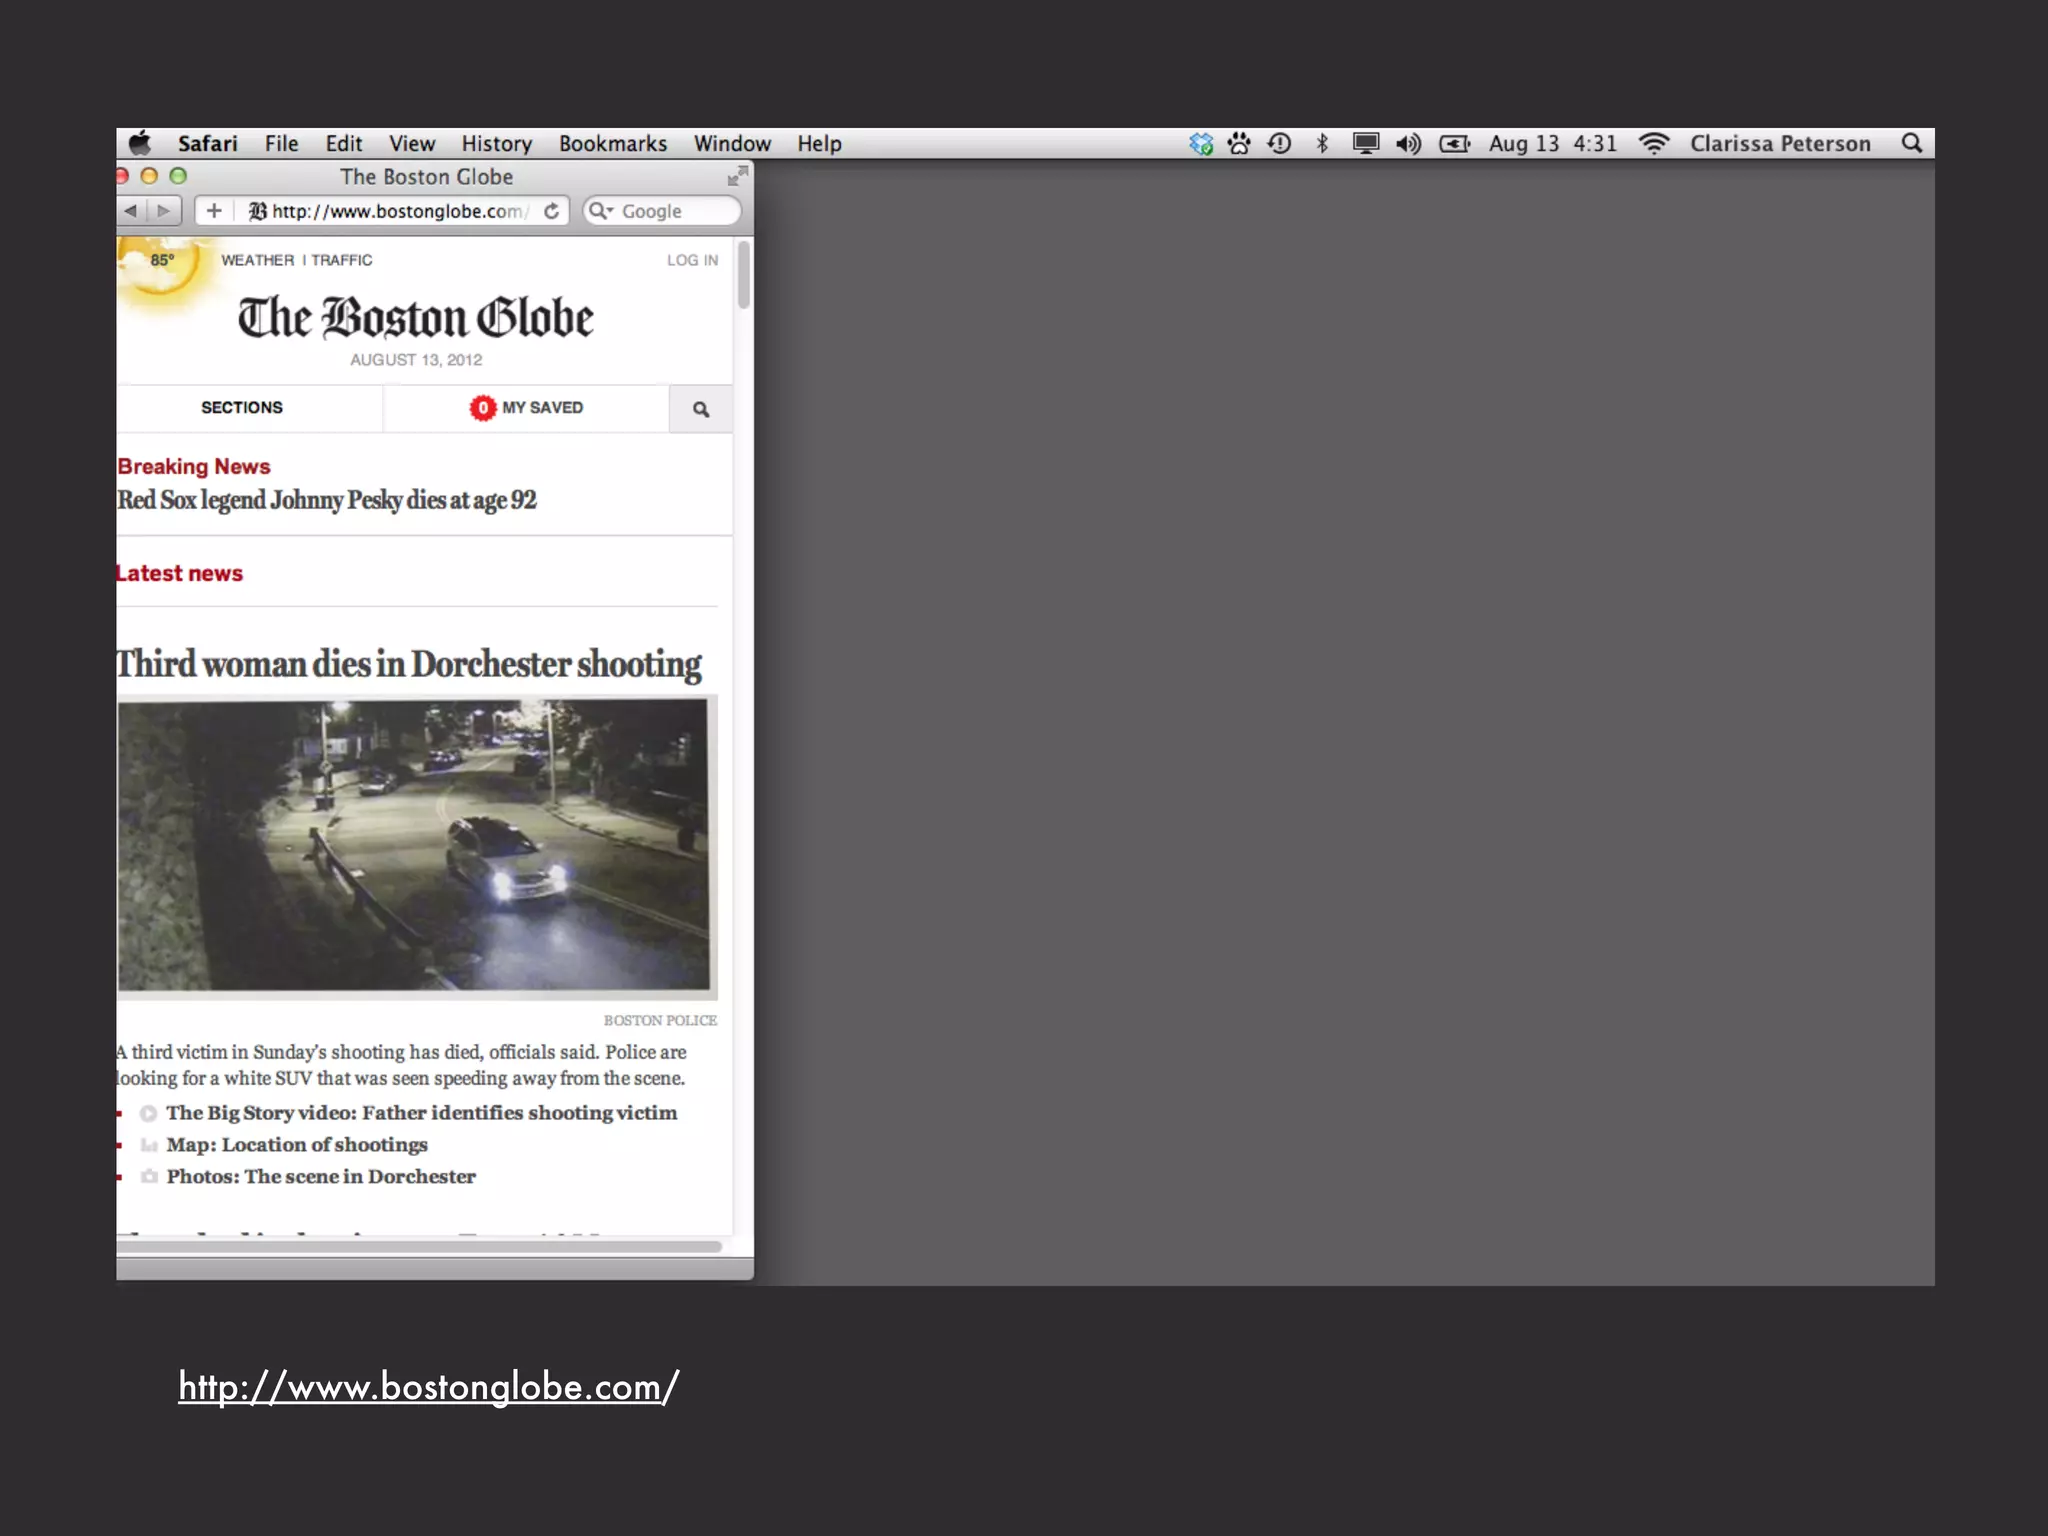This screenshot has height=1536, width=2048.
Task: Open The Big Story video link
Action: 421,1113
